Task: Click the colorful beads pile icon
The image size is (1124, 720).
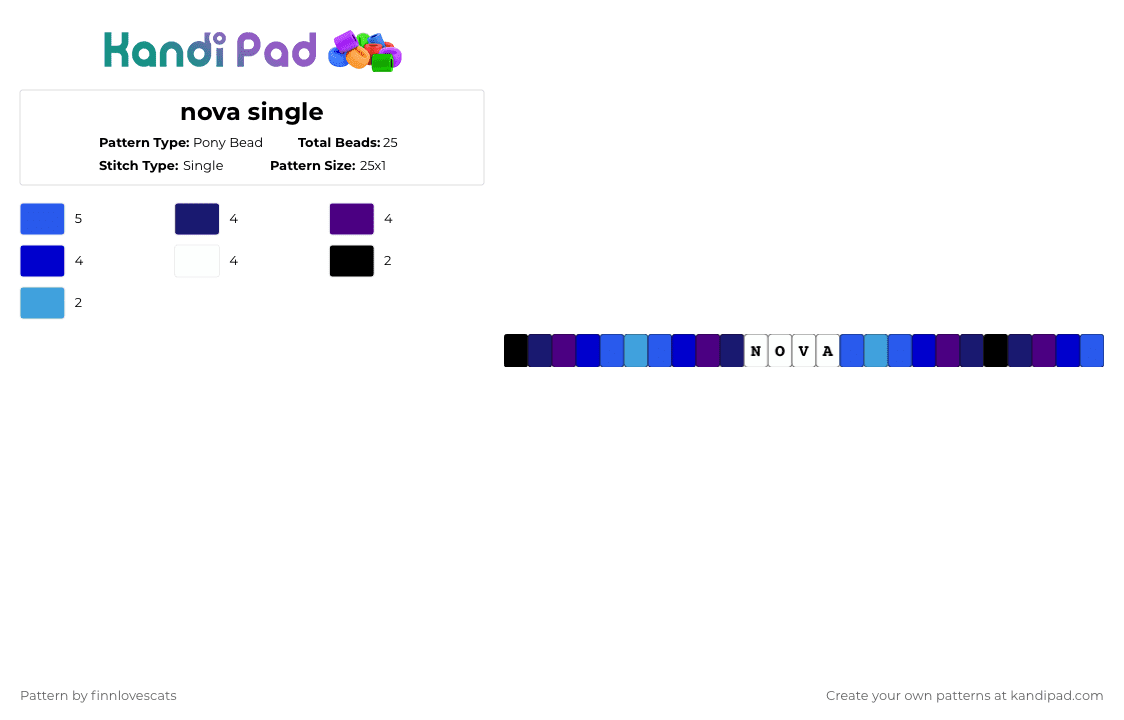Action: point(365,52)
